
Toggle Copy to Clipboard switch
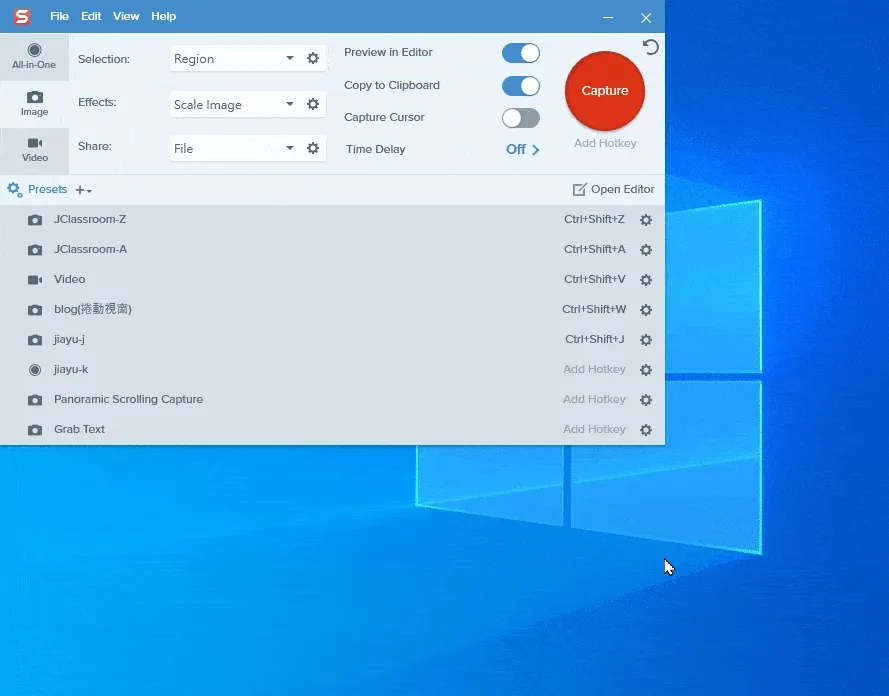pos(520,86)
